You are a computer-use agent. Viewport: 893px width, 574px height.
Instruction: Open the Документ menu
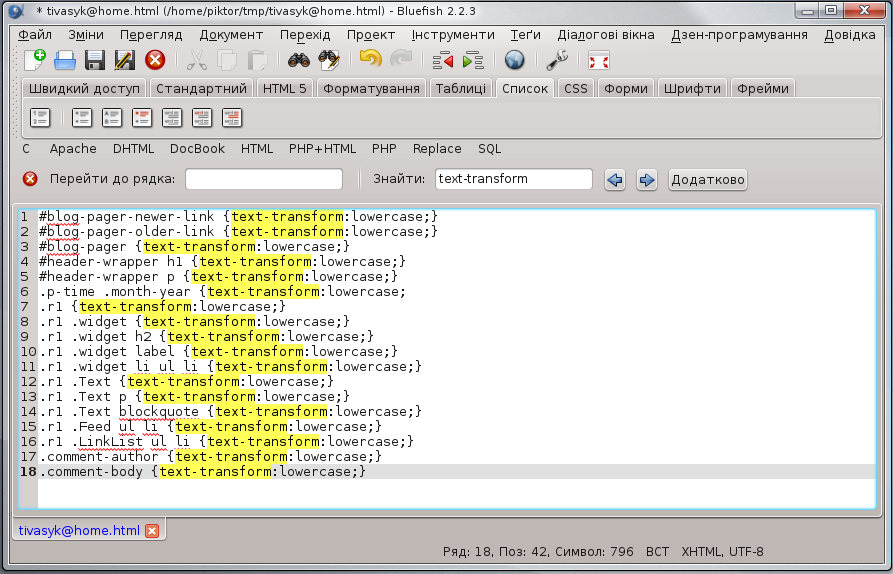coord(231,35)
